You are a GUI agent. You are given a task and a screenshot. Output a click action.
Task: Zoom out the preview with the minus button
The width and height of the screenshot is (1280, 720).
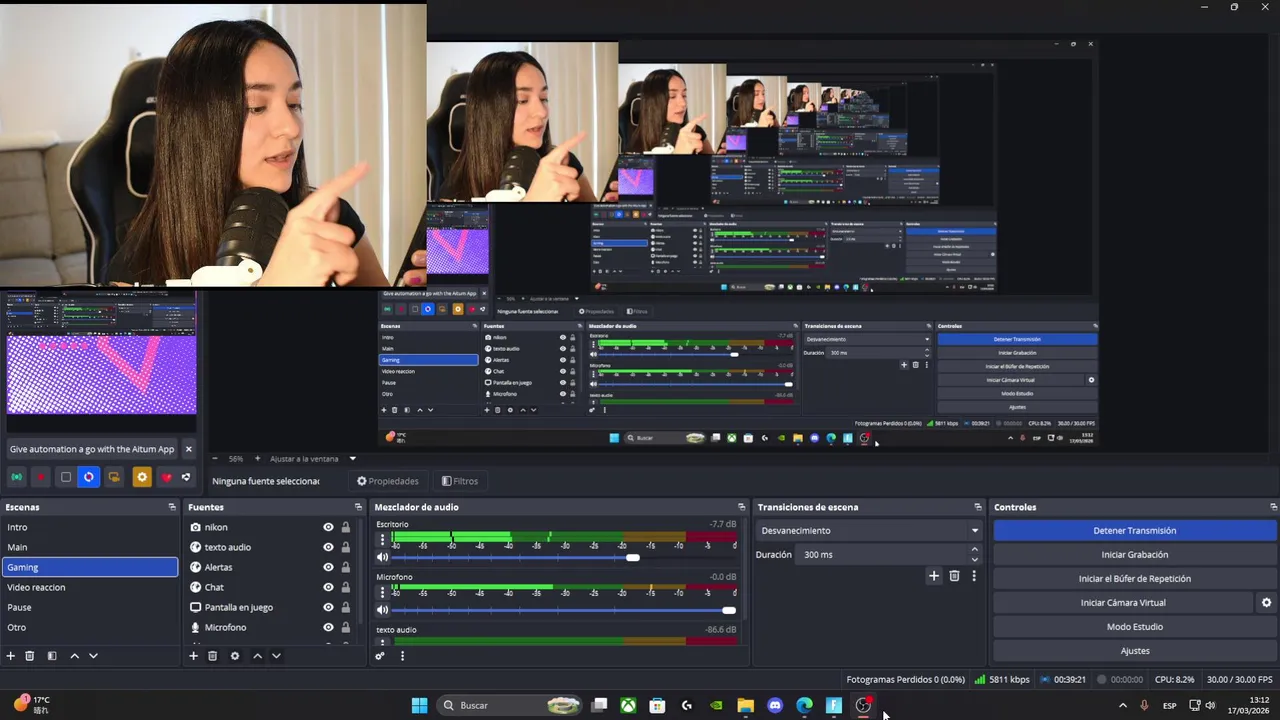[x=214, y=459]
